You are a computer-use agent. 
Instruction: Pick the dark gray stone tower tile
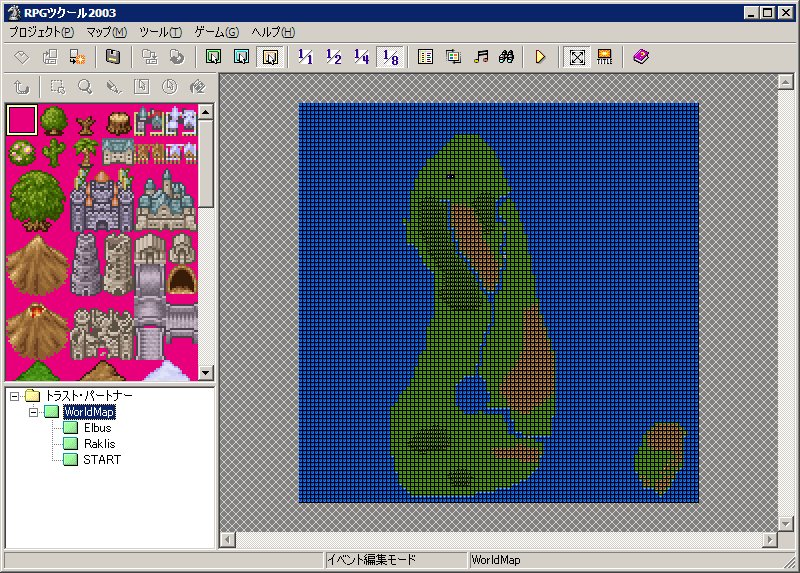coord(86,265)
